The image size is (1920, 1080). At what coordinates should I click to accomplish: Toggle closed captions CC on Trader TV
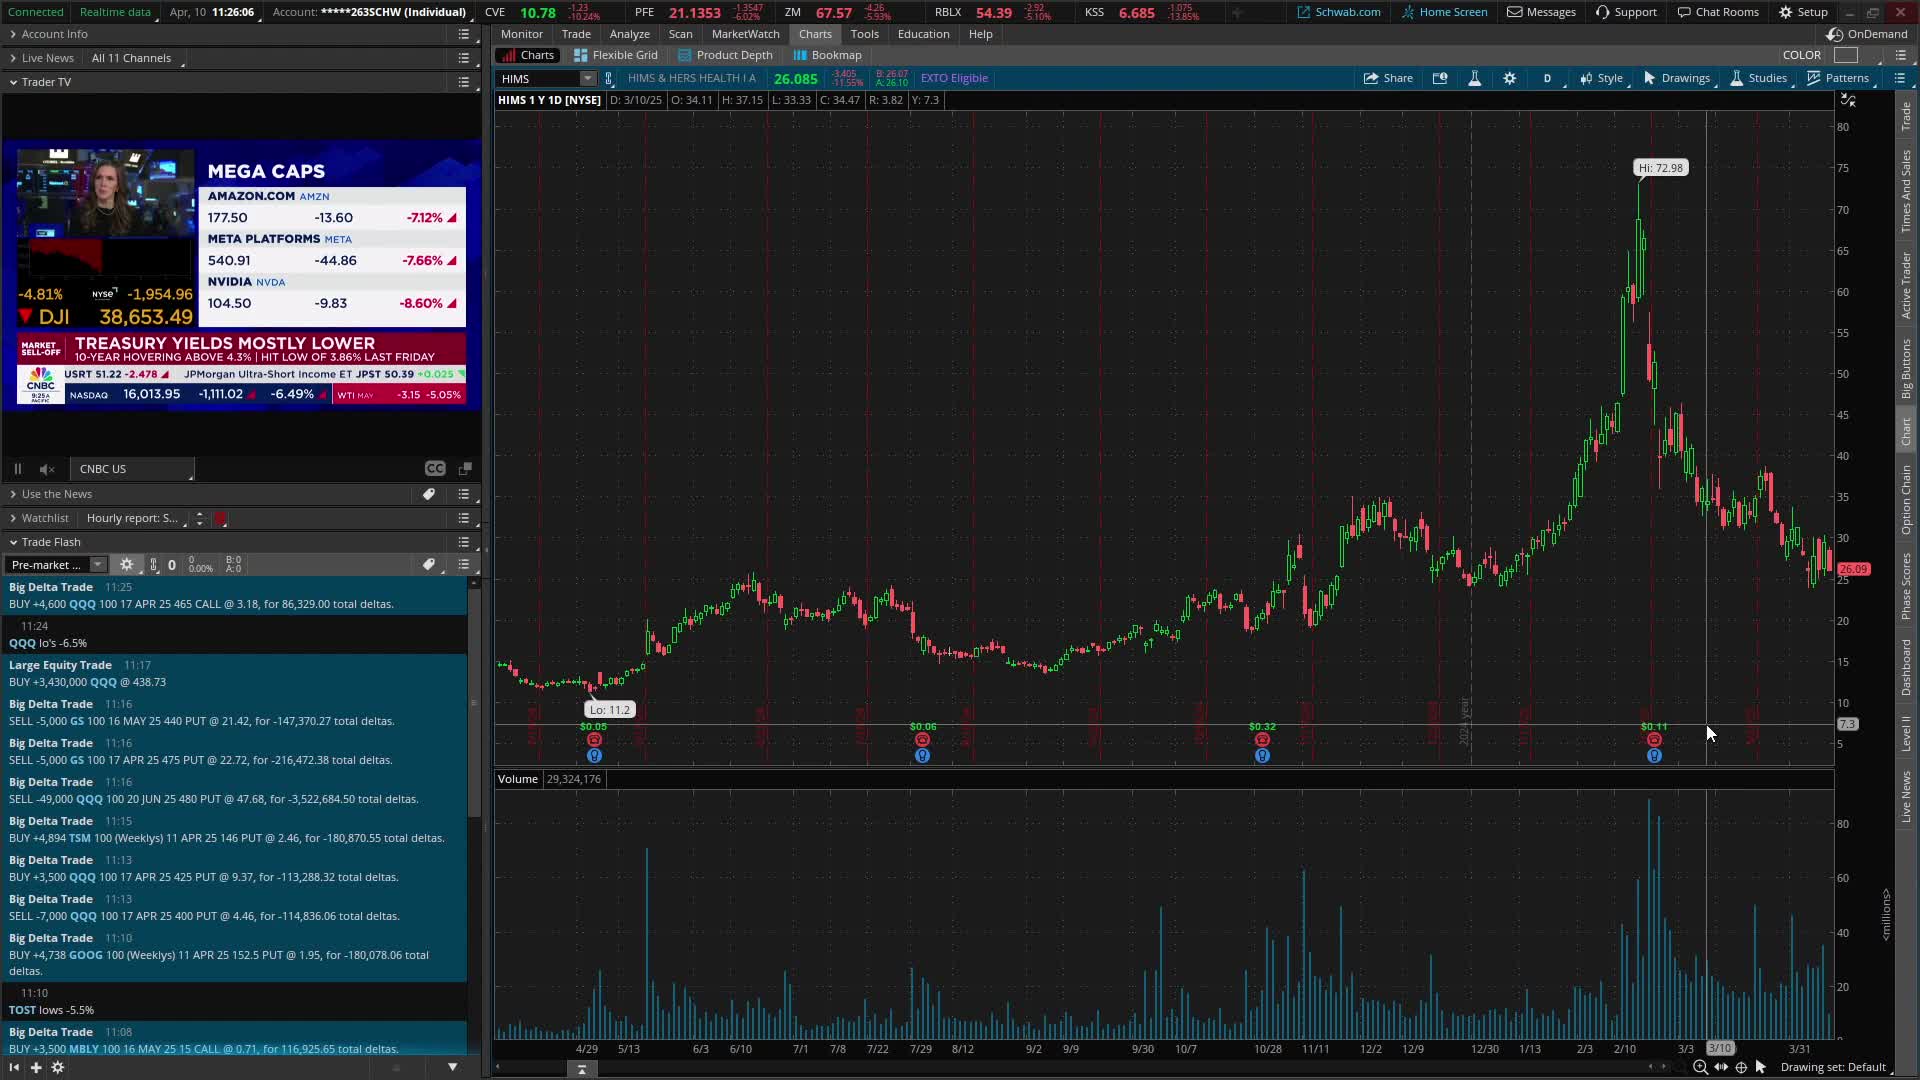(435, 469)
